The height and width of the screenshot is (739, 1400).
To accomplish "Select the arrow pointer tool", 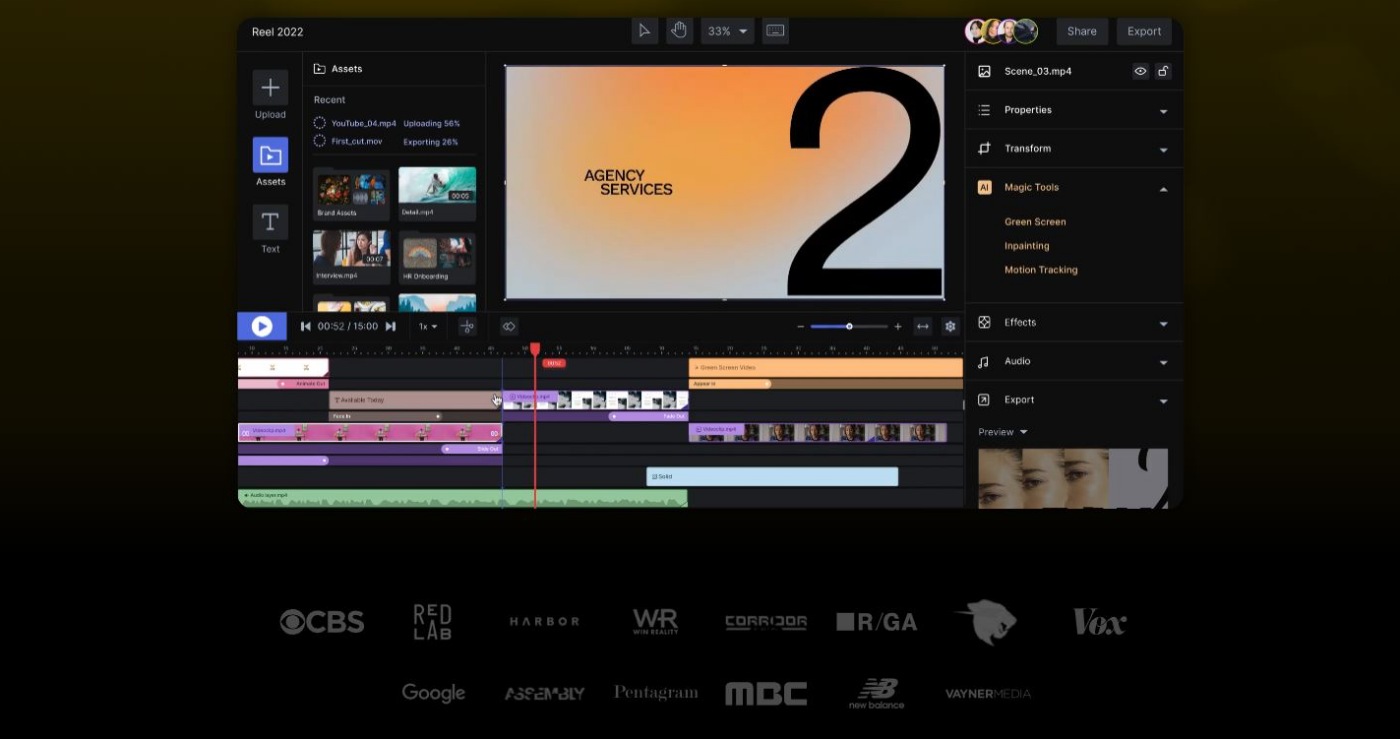I will 645,31.
